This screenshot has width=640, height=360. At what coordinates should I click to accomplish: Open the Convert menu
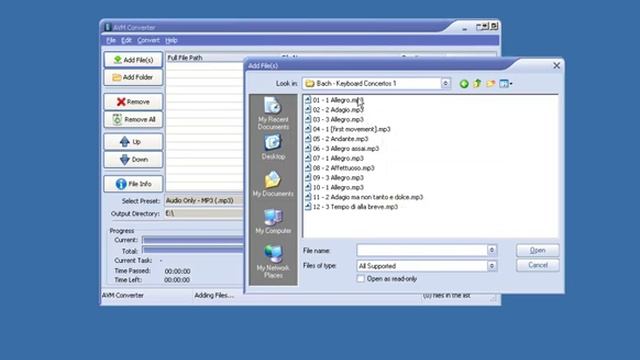tap(148, 40)
